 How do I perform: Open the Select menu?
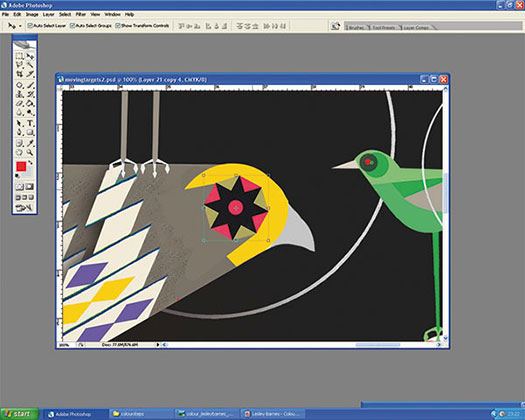65,14
